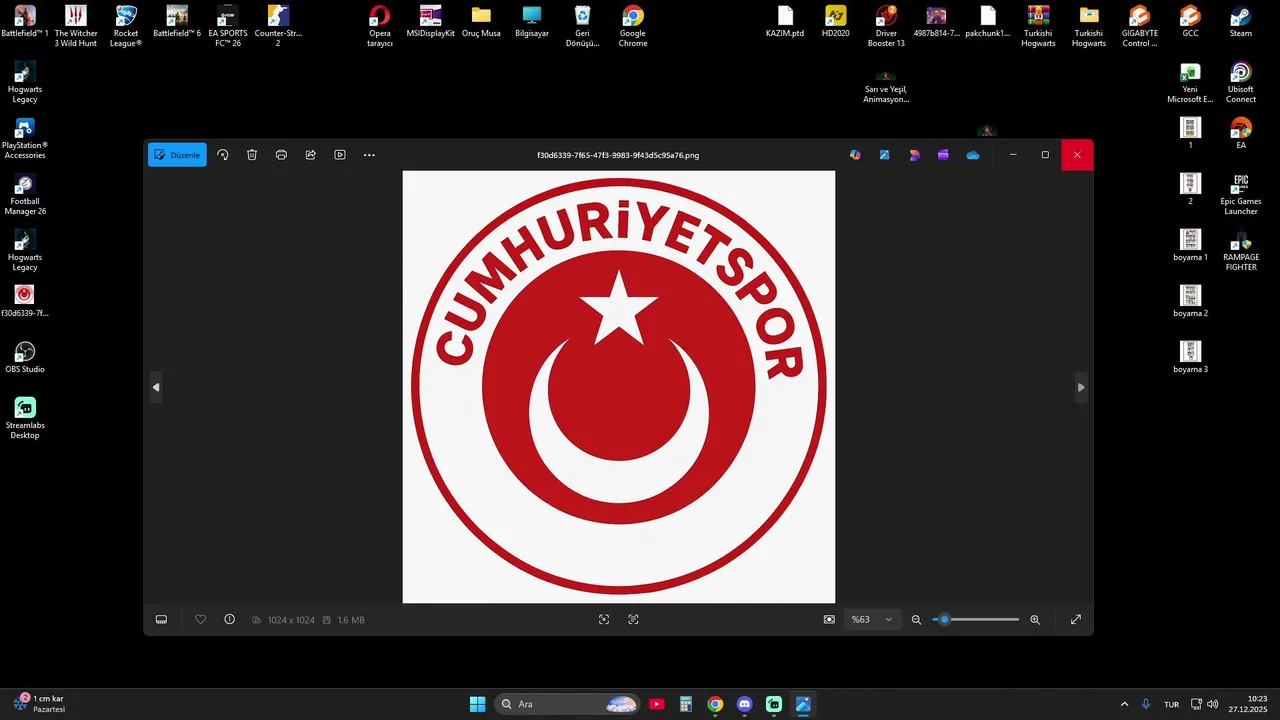Select the Rocket League desktop icon
This screenshot has height=720, width=1280.
(126, 26)
